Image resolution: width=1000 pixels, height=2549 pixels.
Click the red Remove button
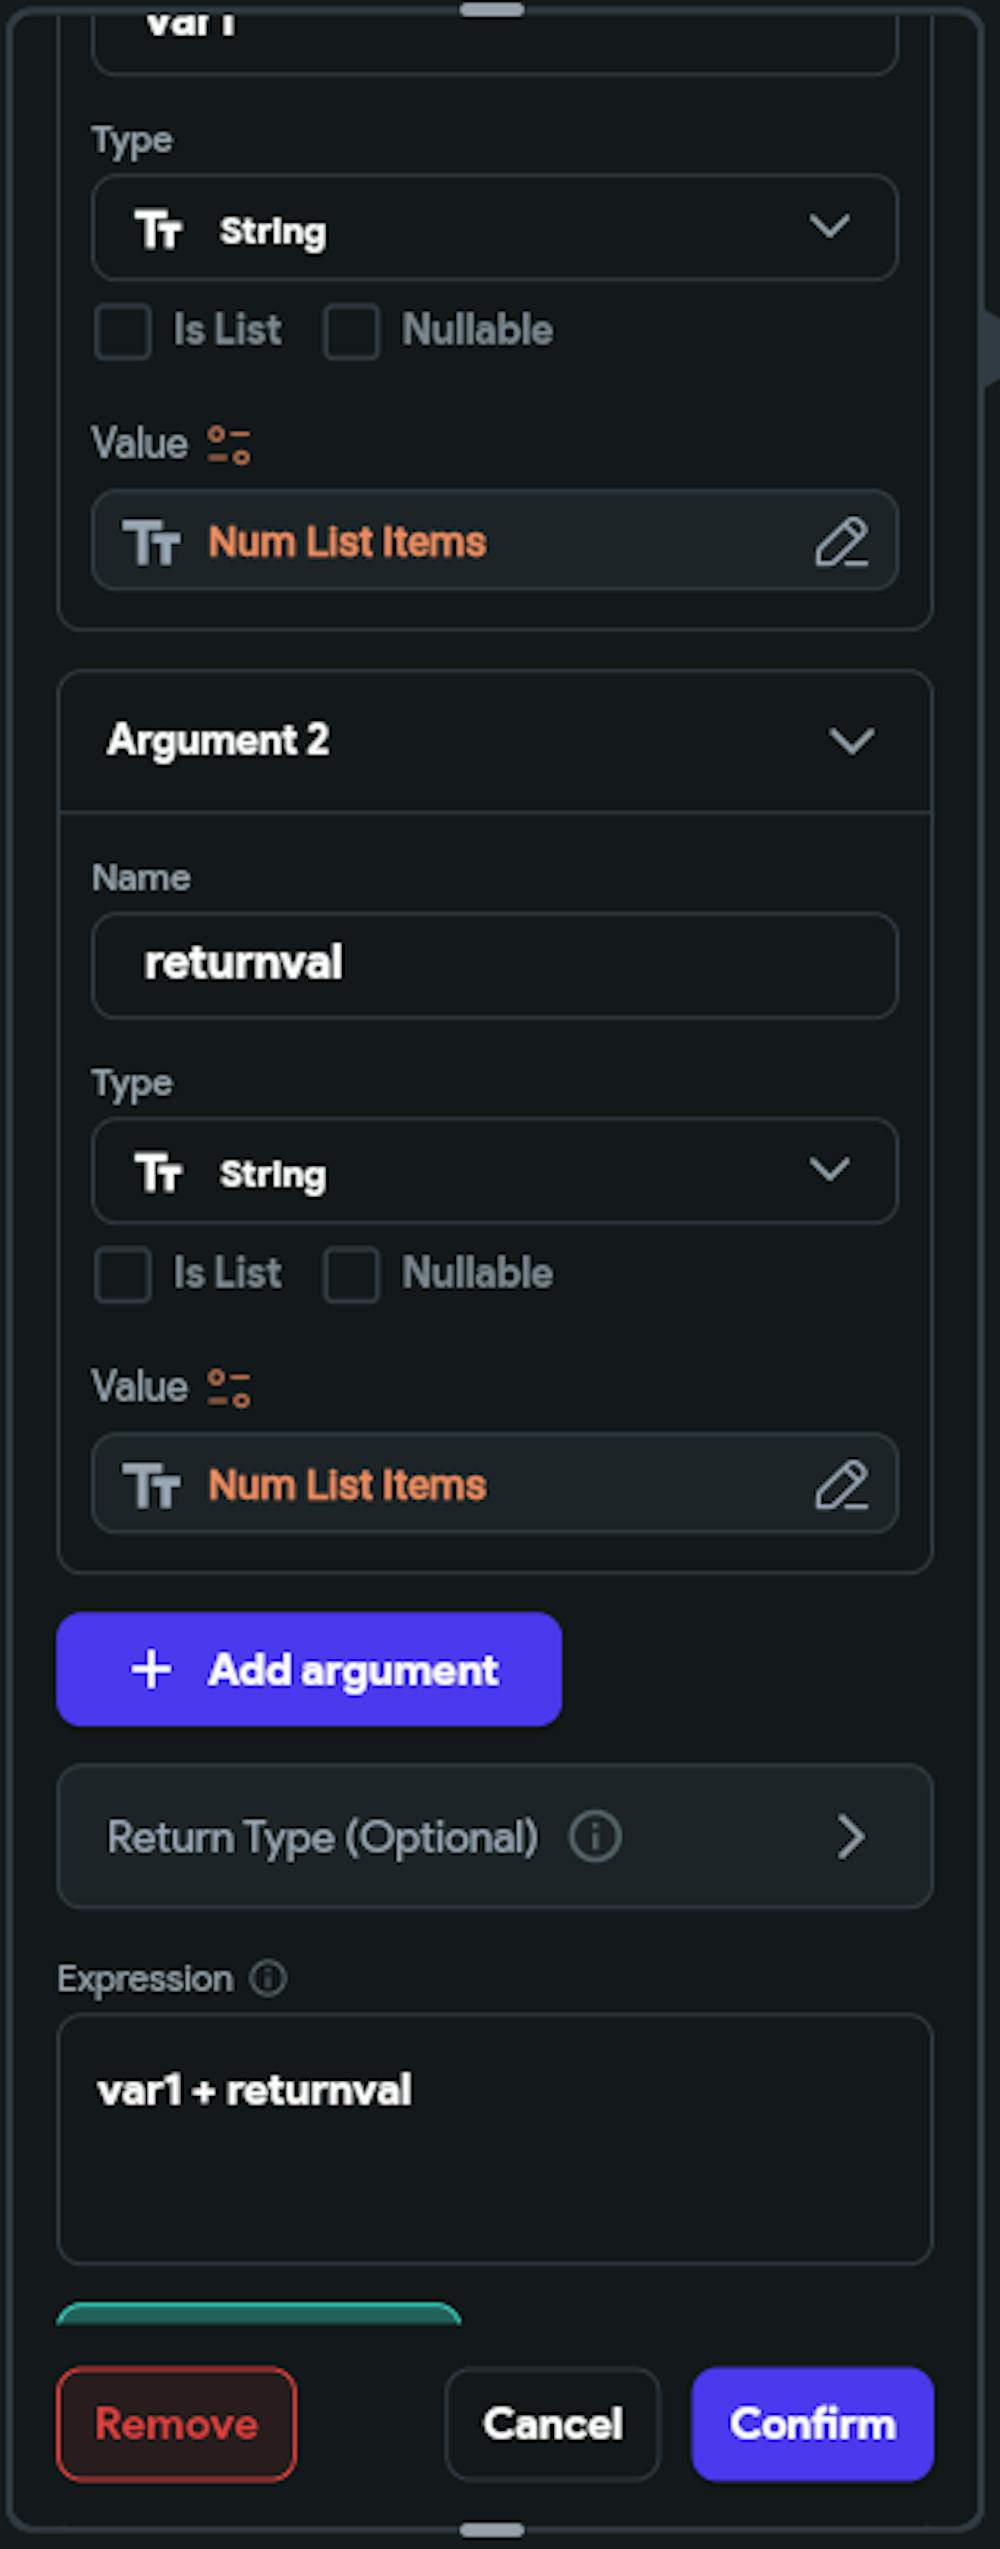(x=176, y=2424)
